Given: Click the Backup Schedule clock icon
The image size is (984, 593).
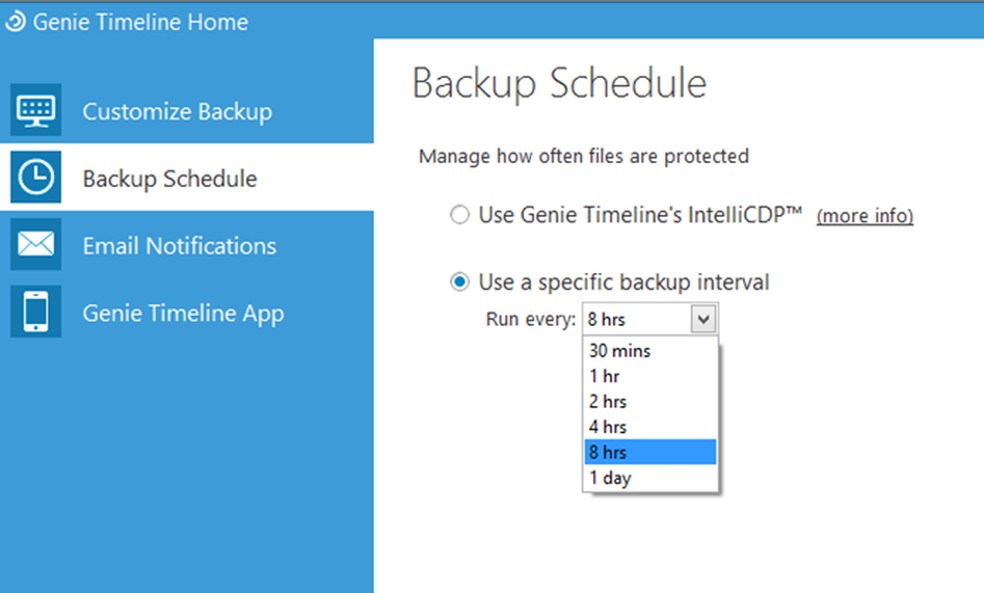Looking at the screenshot, I should coord(36,178).
